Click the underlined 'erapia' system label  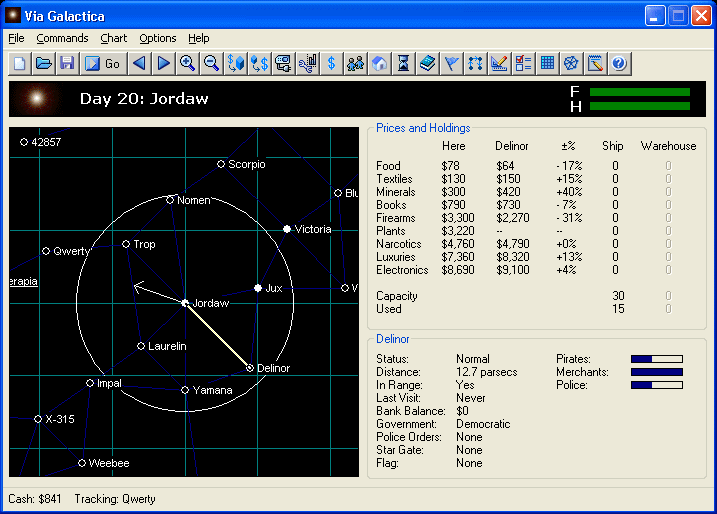pyautogui.click(x=23, y=282)
